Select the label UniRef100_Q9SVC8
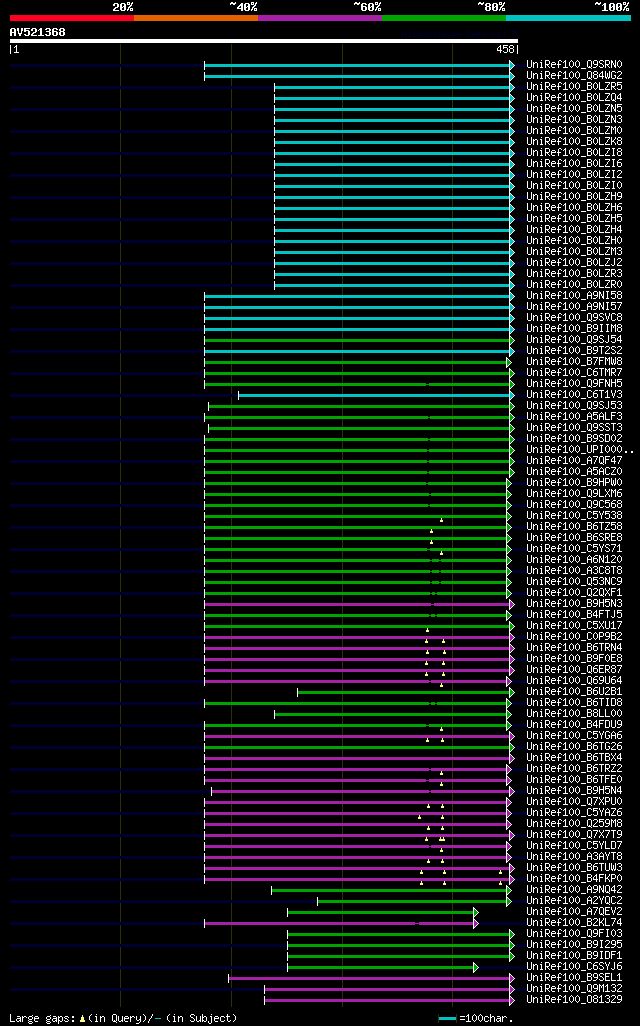 click(x=575, y=317)
